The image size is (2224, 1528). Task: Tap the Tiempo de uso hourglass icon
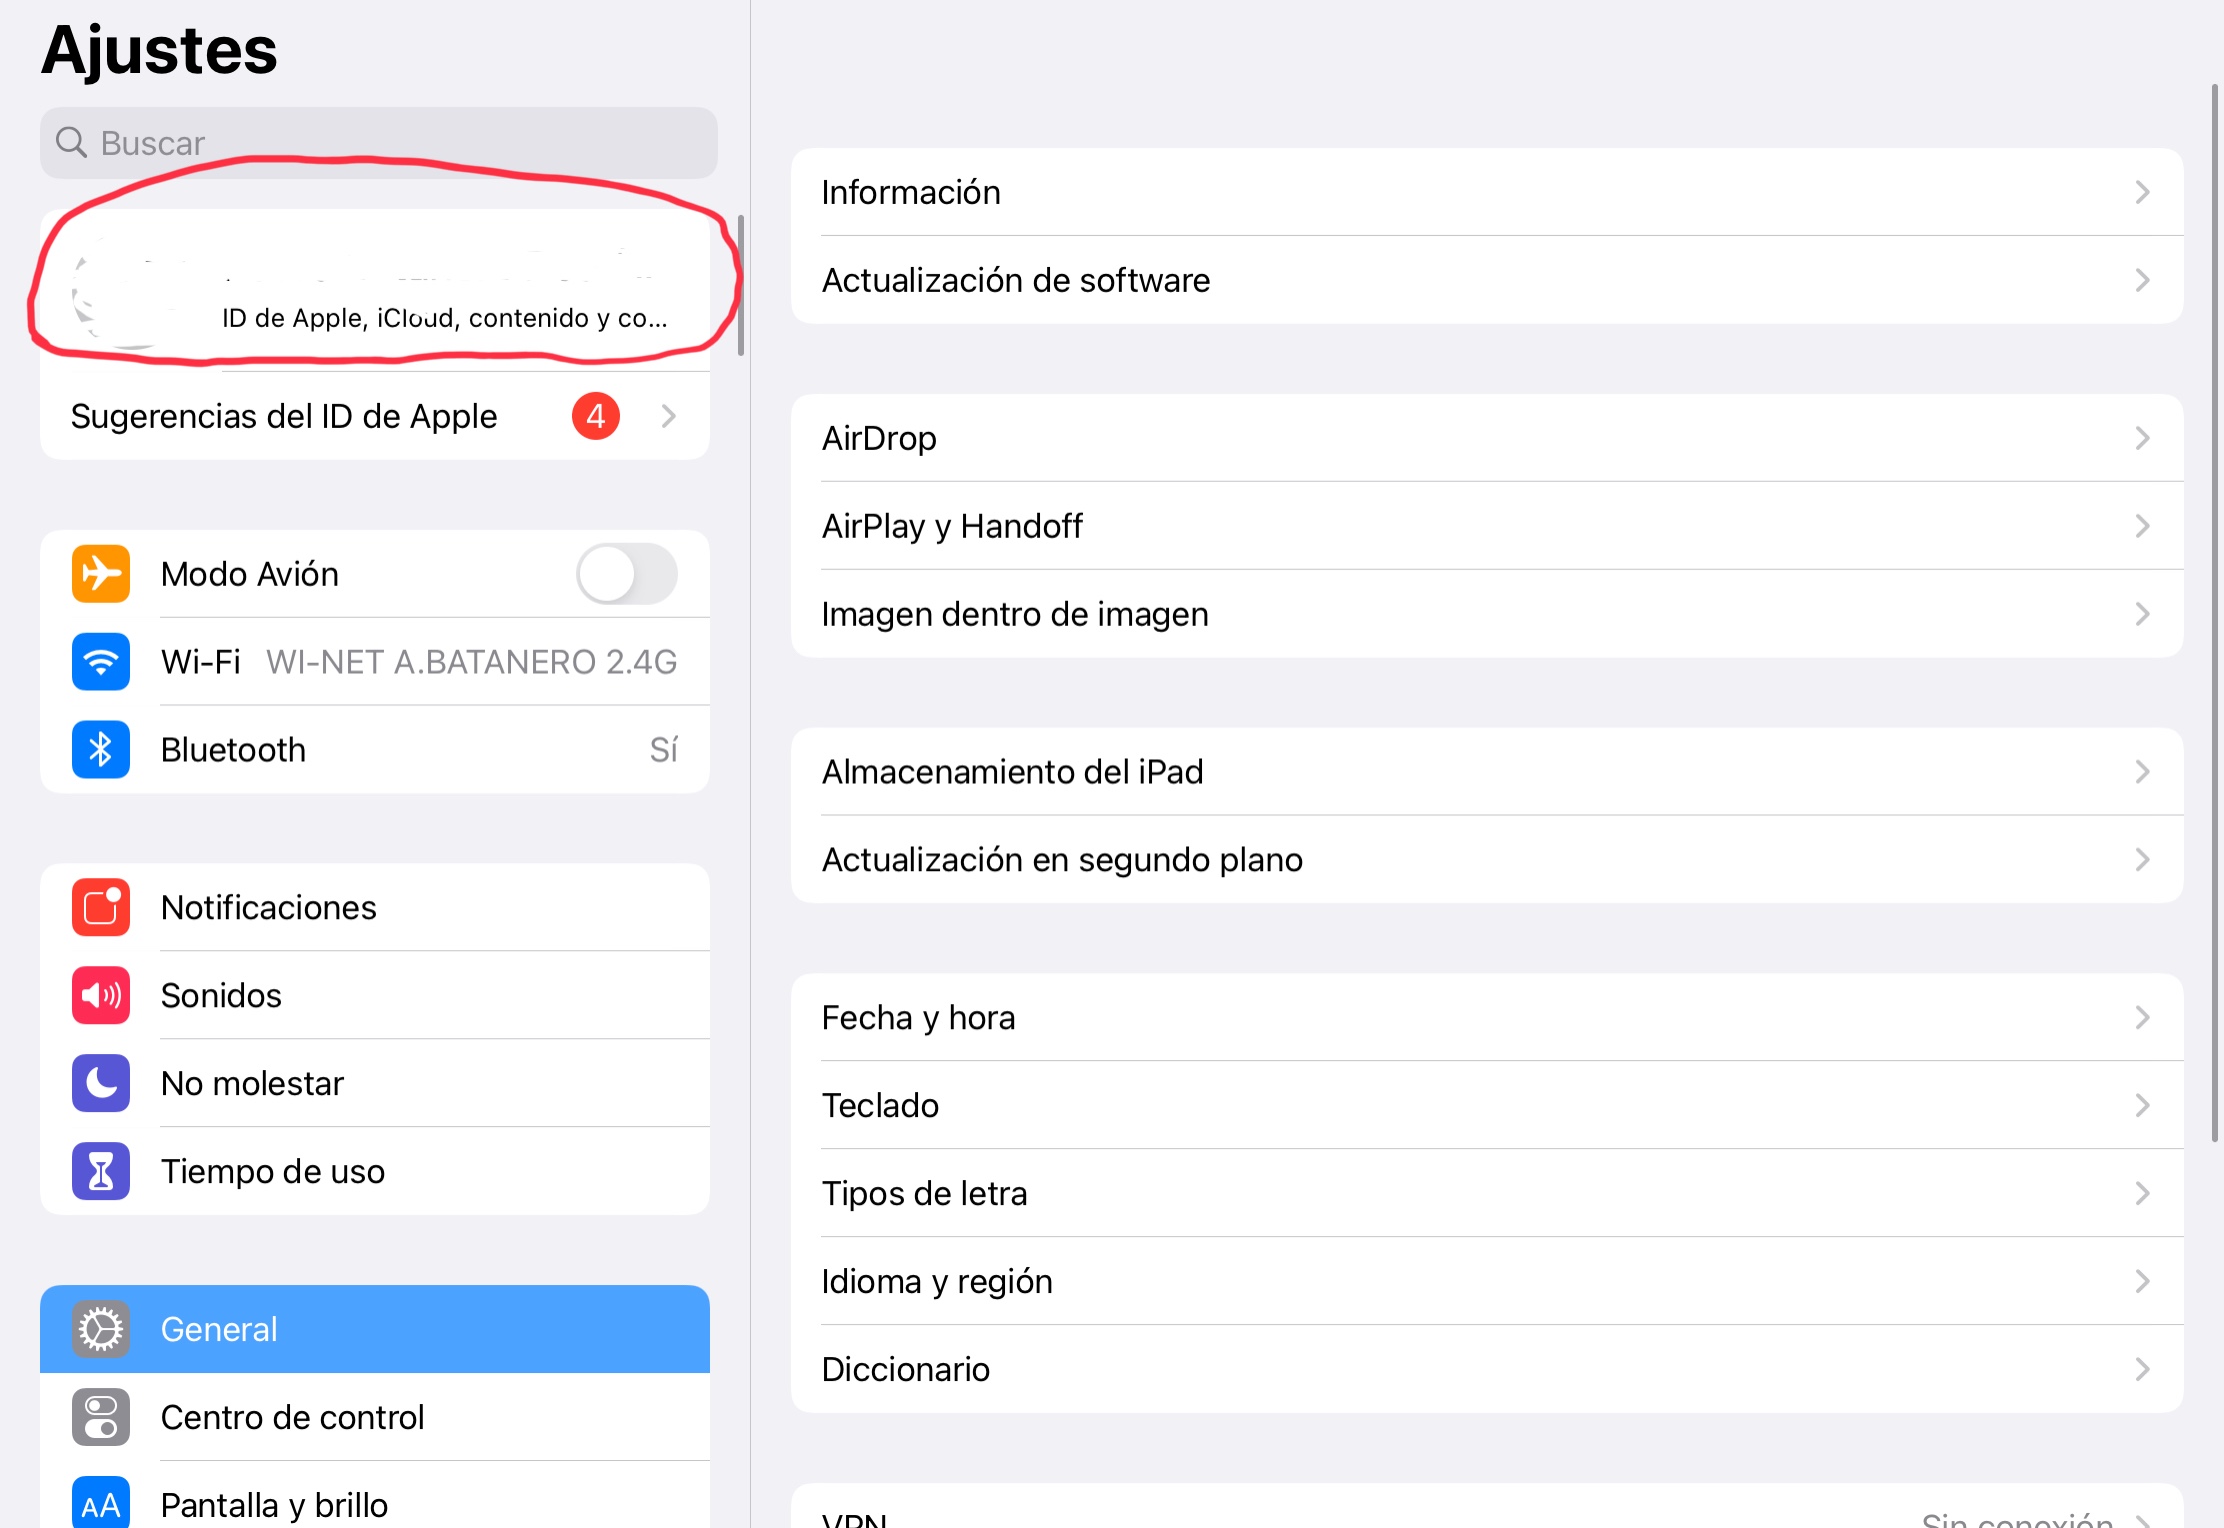click(101, 1172)
